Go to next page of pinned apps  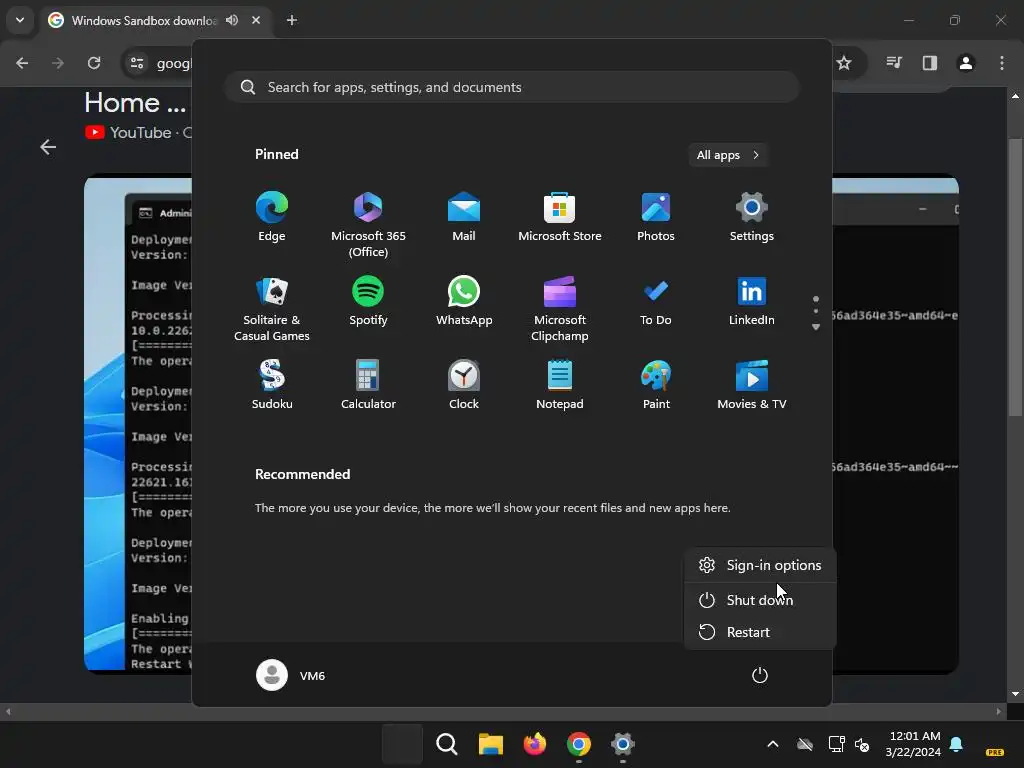[x=816, y=327]
